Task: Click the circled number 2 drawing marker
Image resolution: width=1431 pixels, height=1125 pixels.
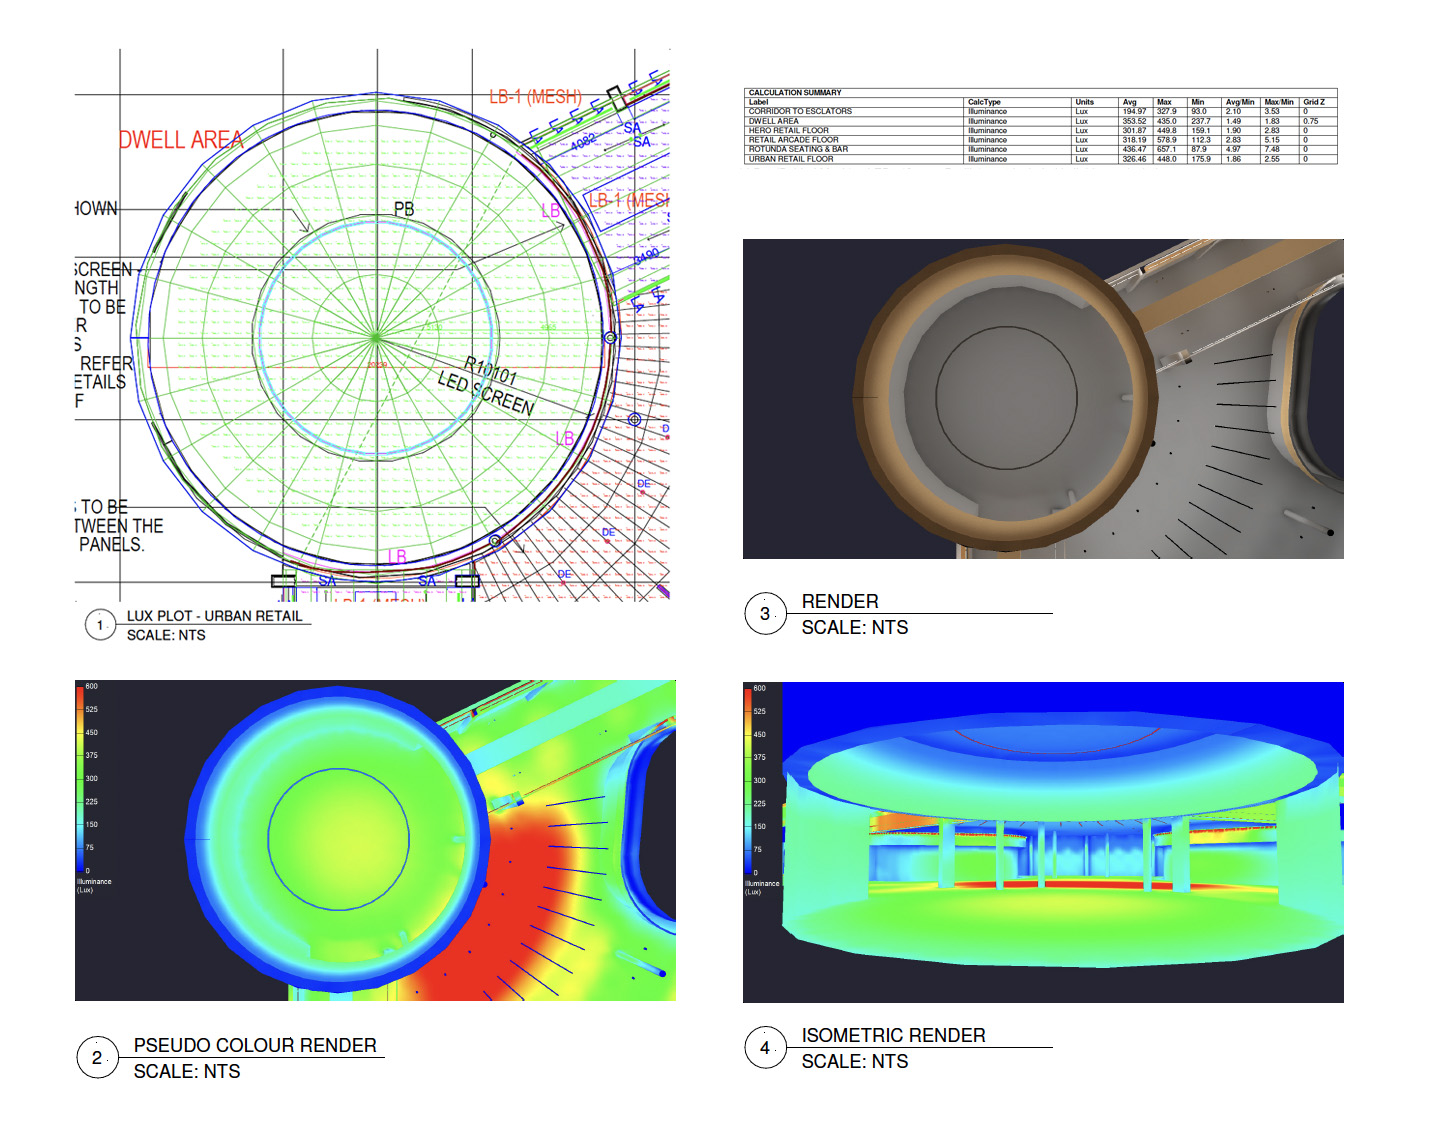Action: [97, 1058]
